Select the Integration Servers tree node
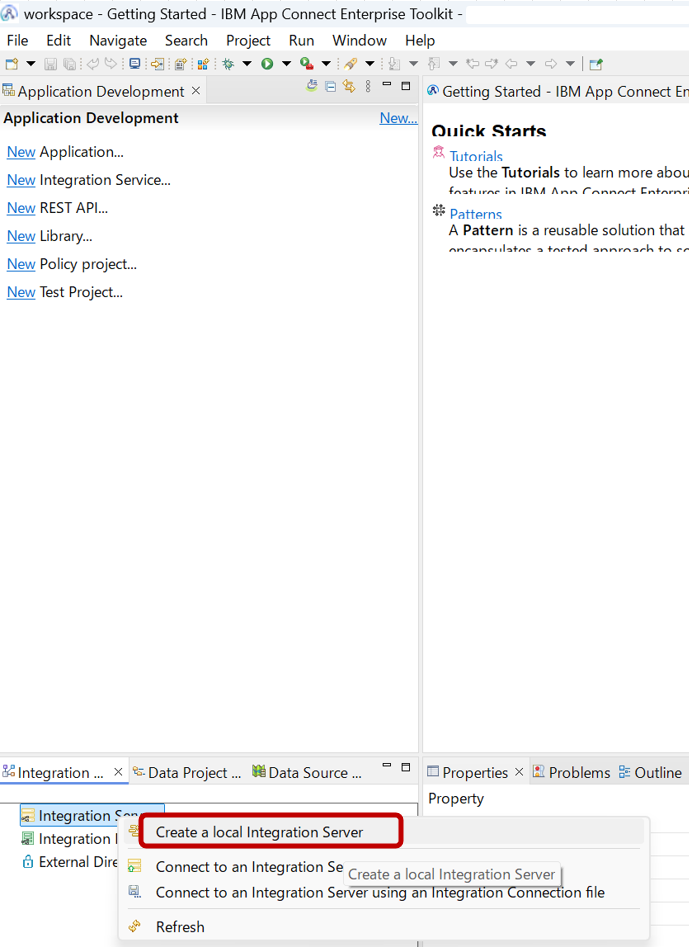689x947 pixels. point(92,815)
